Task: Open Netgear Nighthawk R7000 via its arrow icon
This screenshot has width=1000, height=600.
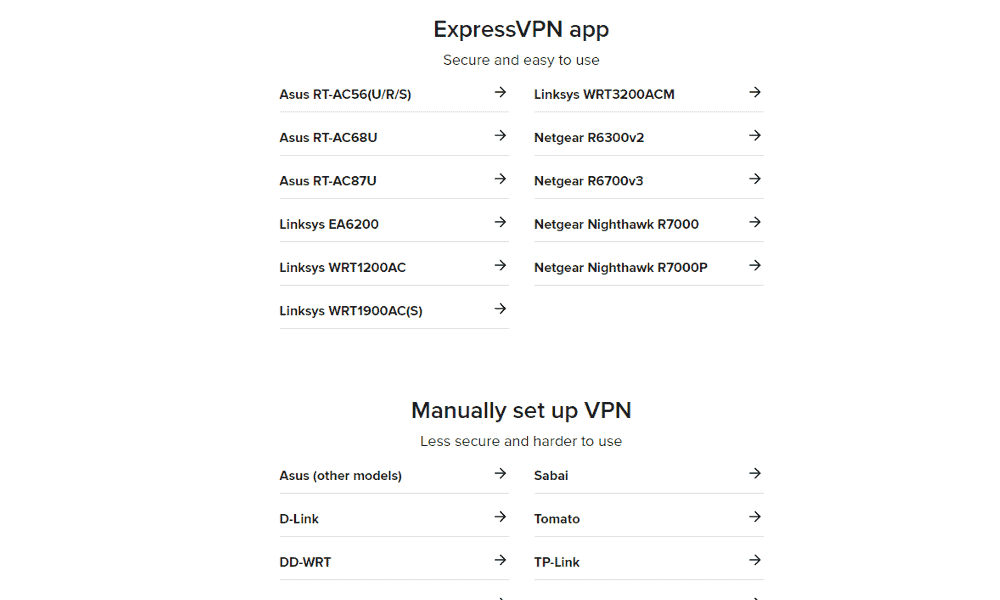Action: pos(753,222)
